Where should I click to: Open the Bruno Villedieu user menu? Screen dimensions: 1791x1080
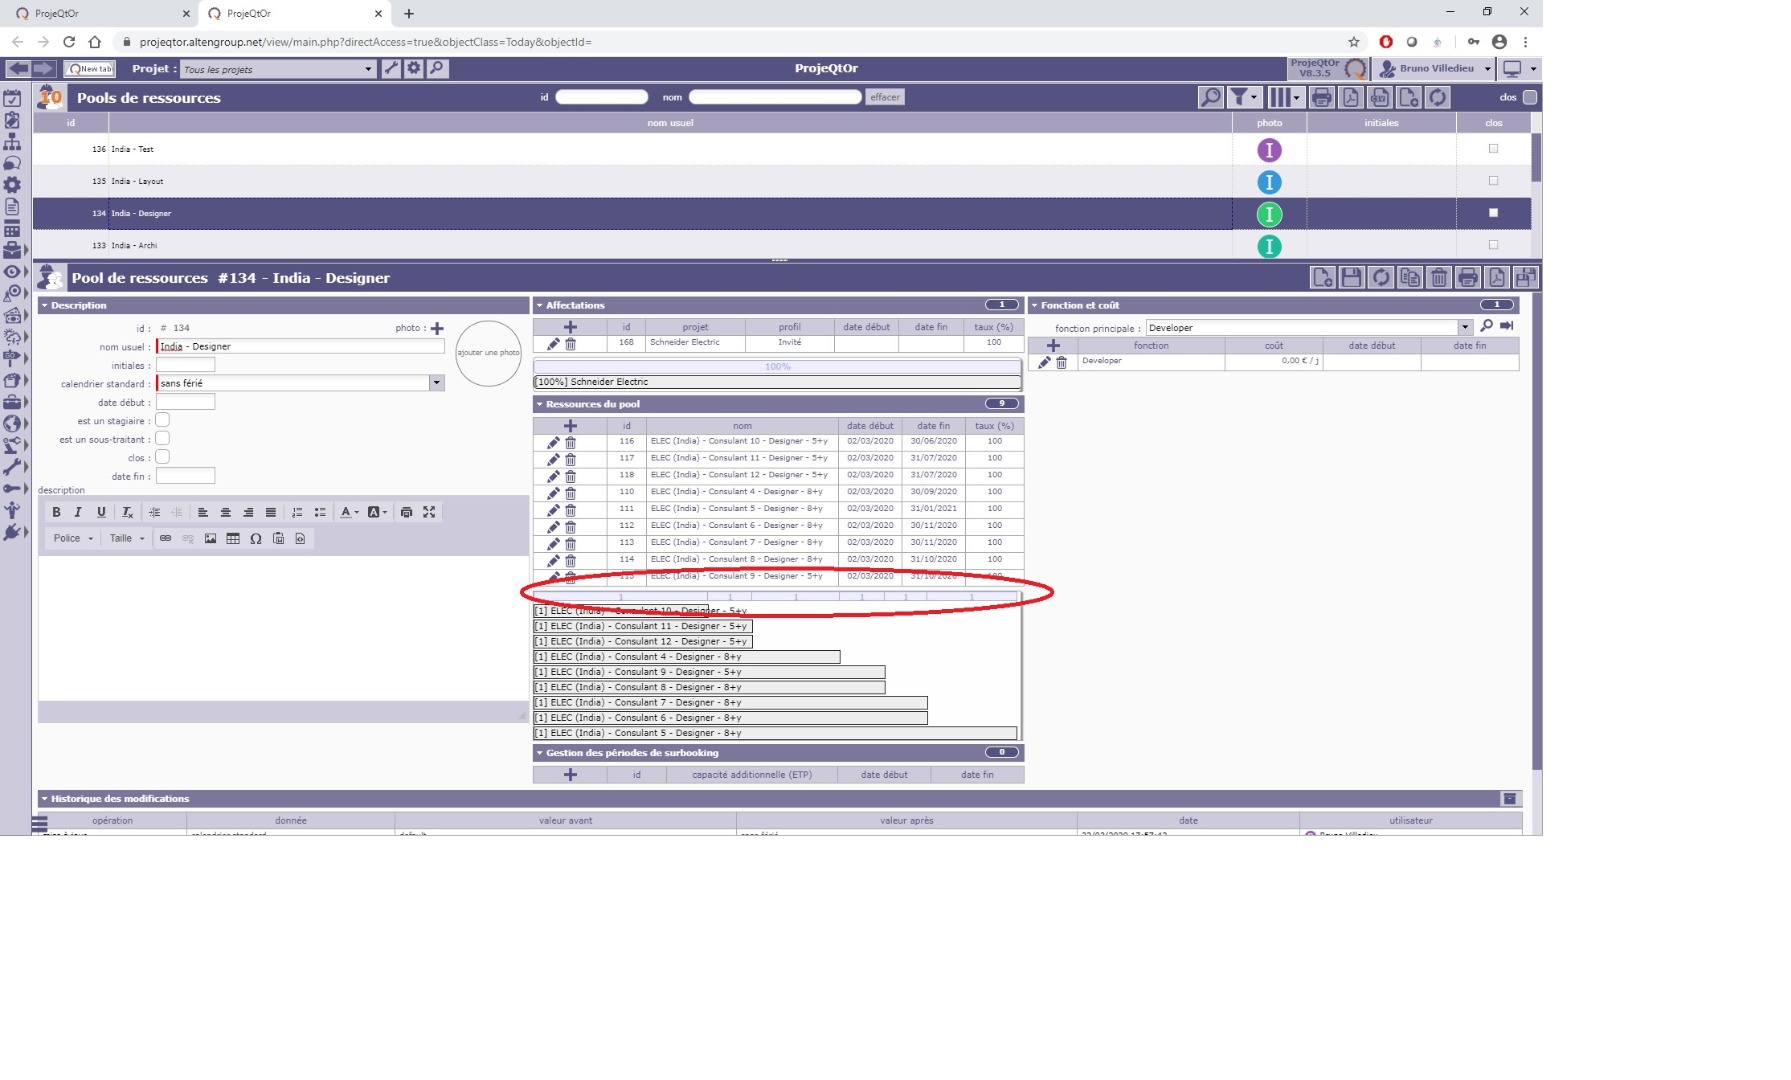1436,69
